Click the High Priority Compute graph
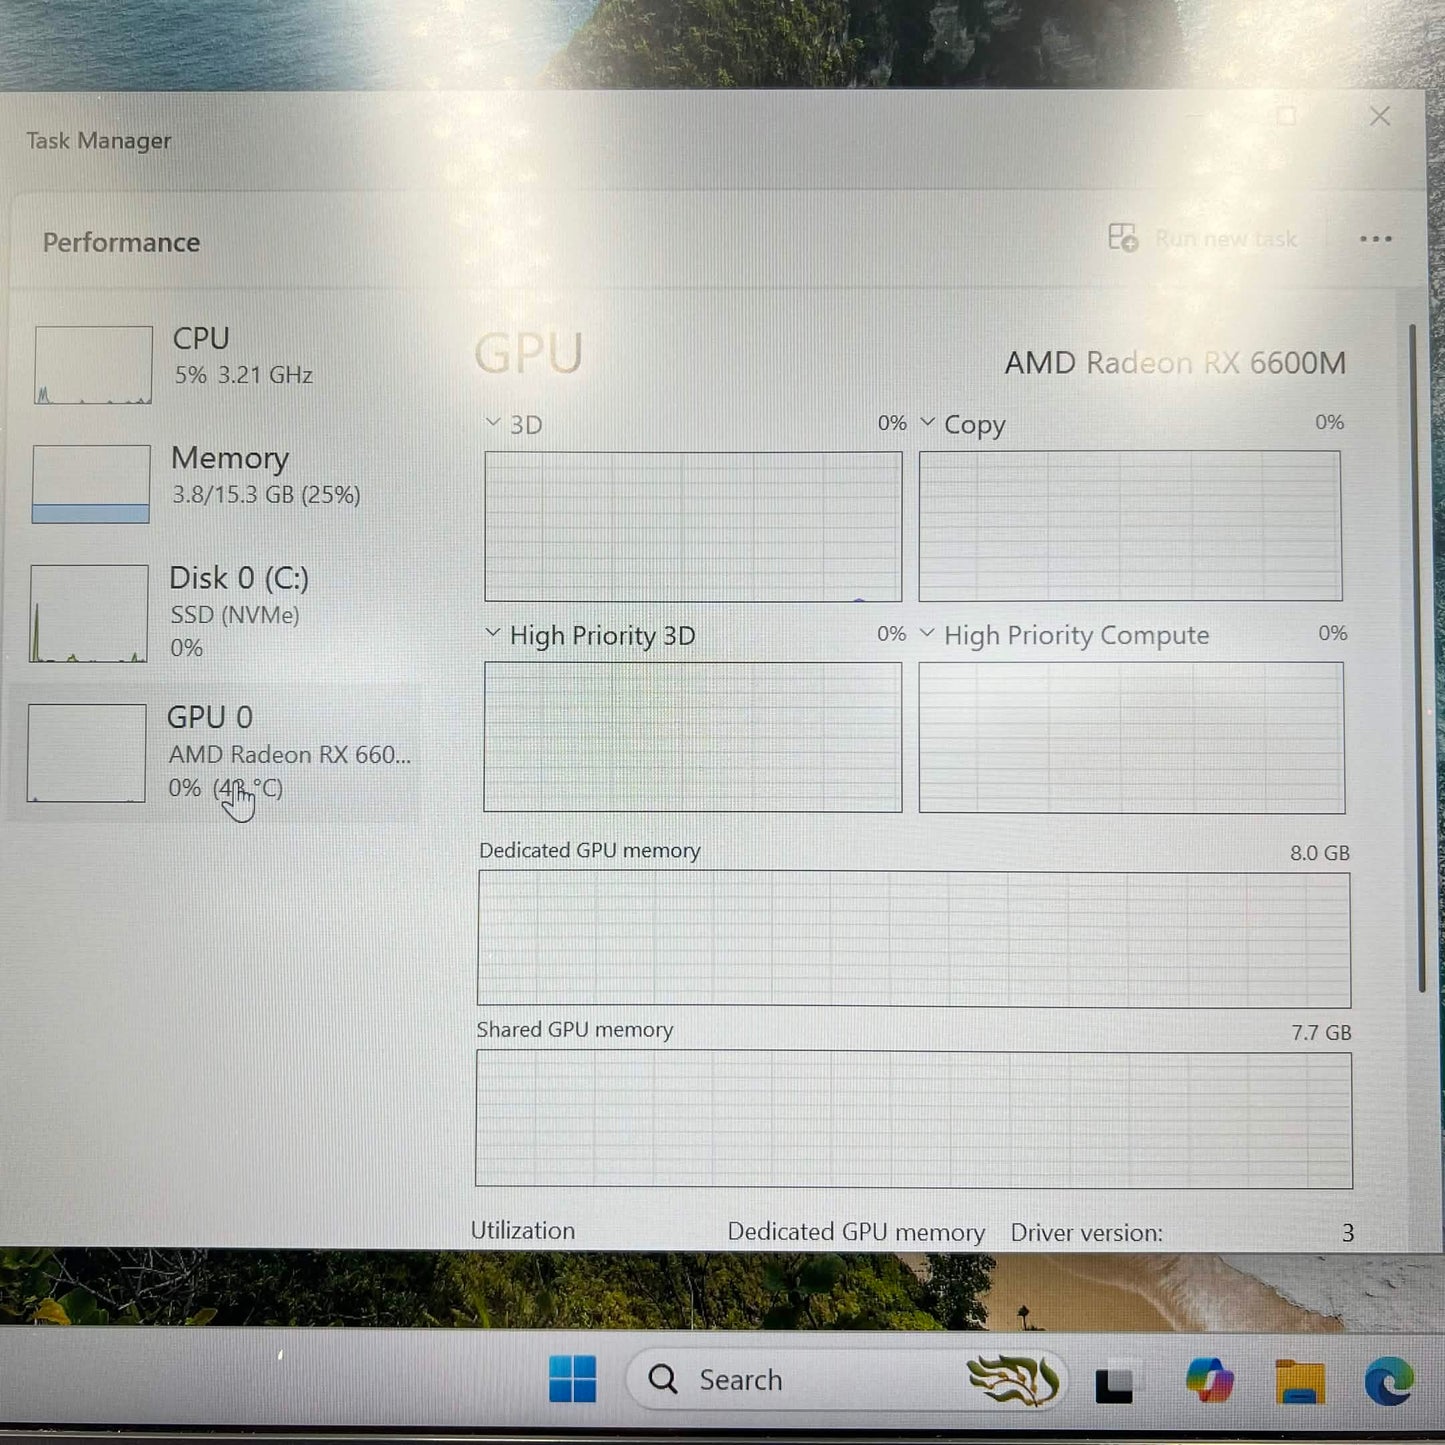Image resolution: width=1445 pixels, height=1445 pixels. click(1132, 738)
